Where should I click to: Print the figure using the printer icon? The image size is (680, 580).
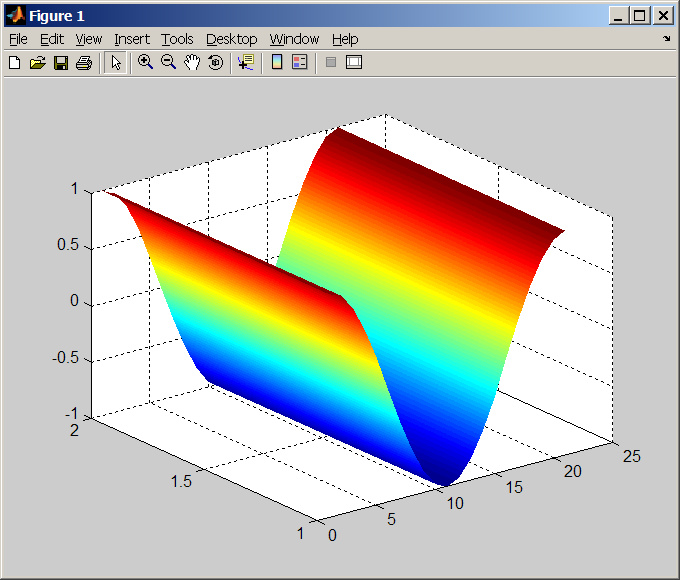pyautogui.click(x=84, y=63)
